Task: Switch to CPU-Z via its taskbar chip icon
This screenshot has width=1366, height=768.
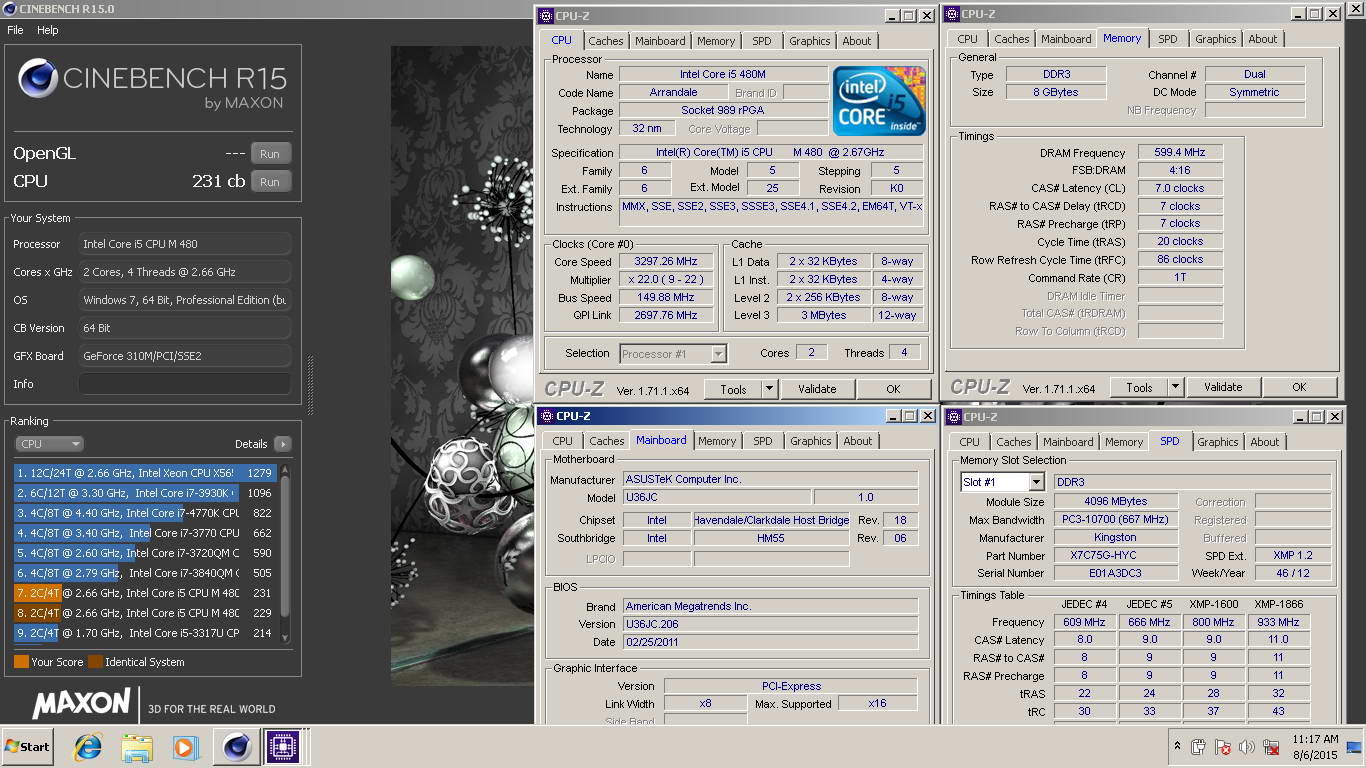Action: click(x=283, y=747)
